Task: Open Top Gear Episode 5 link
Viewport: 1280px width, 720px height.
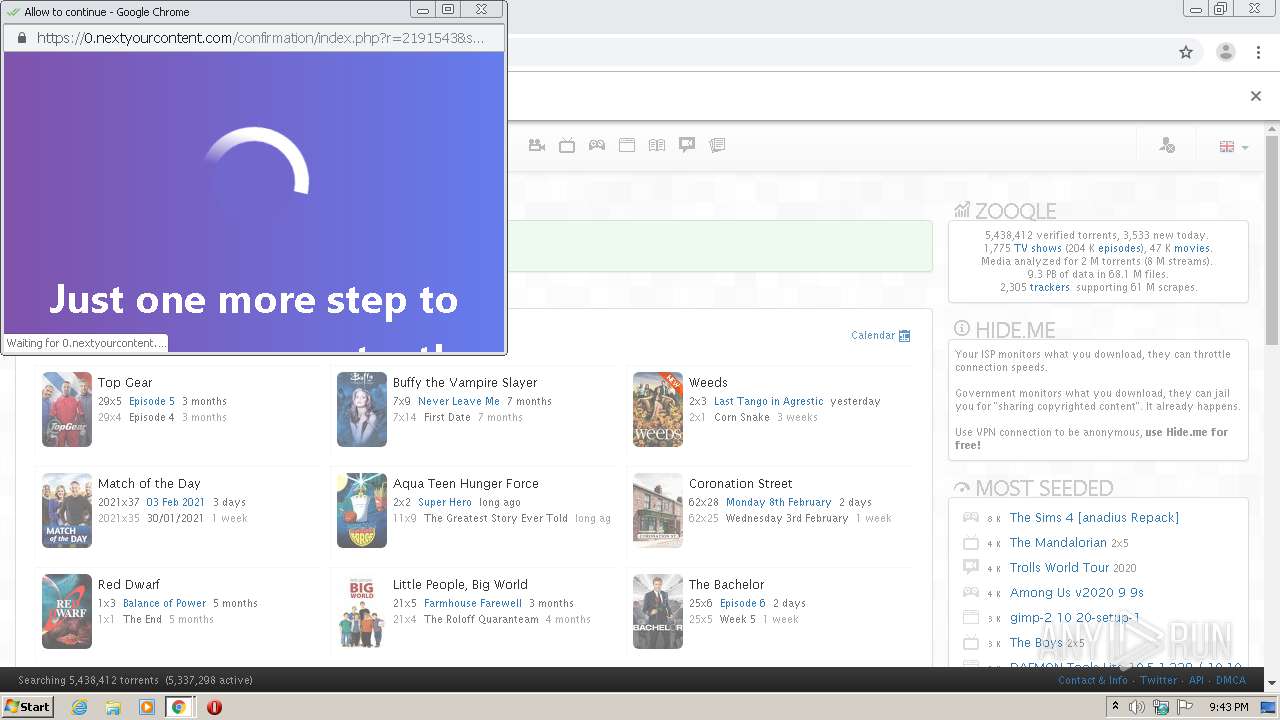Action: tap(152, 402)
